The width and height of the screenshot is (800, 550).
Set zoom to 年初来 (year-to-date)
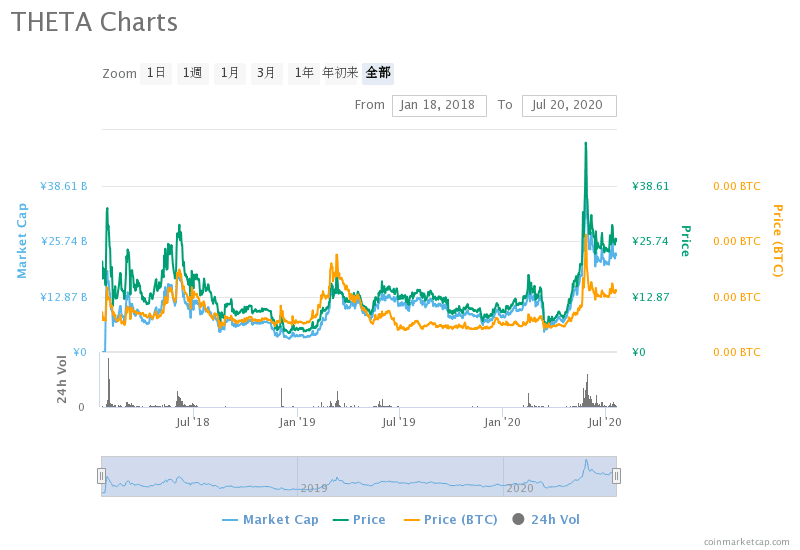click(340, 73)
